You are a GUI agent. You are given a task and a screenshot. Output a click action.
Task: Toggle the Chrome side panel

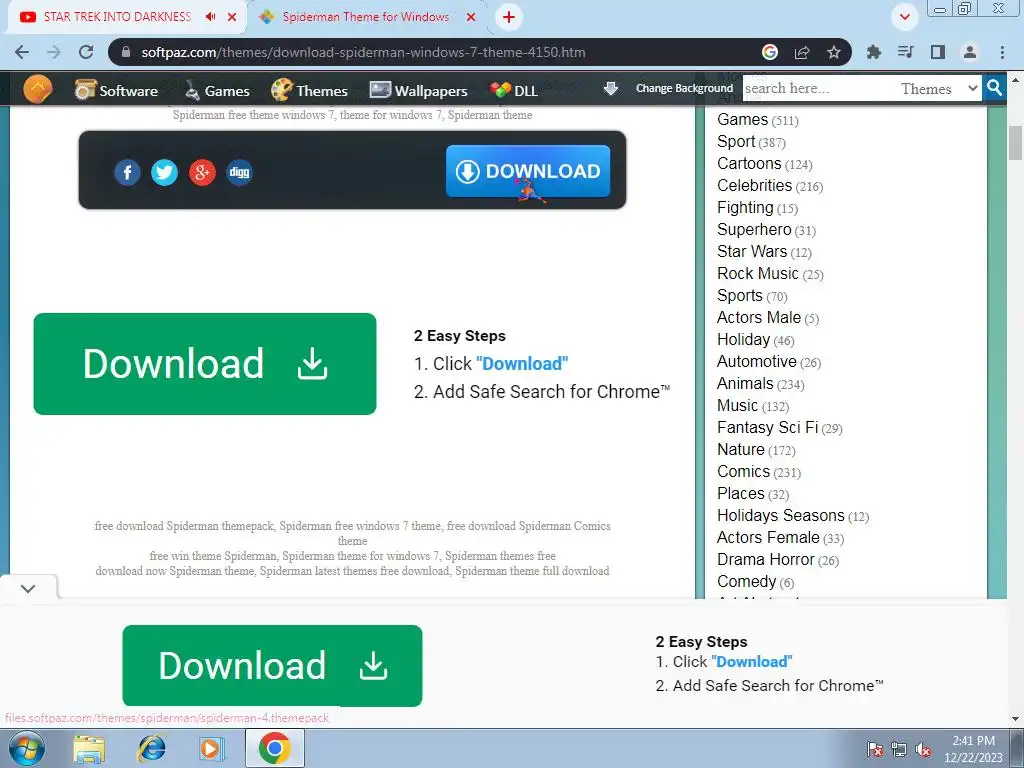[938, 52]
